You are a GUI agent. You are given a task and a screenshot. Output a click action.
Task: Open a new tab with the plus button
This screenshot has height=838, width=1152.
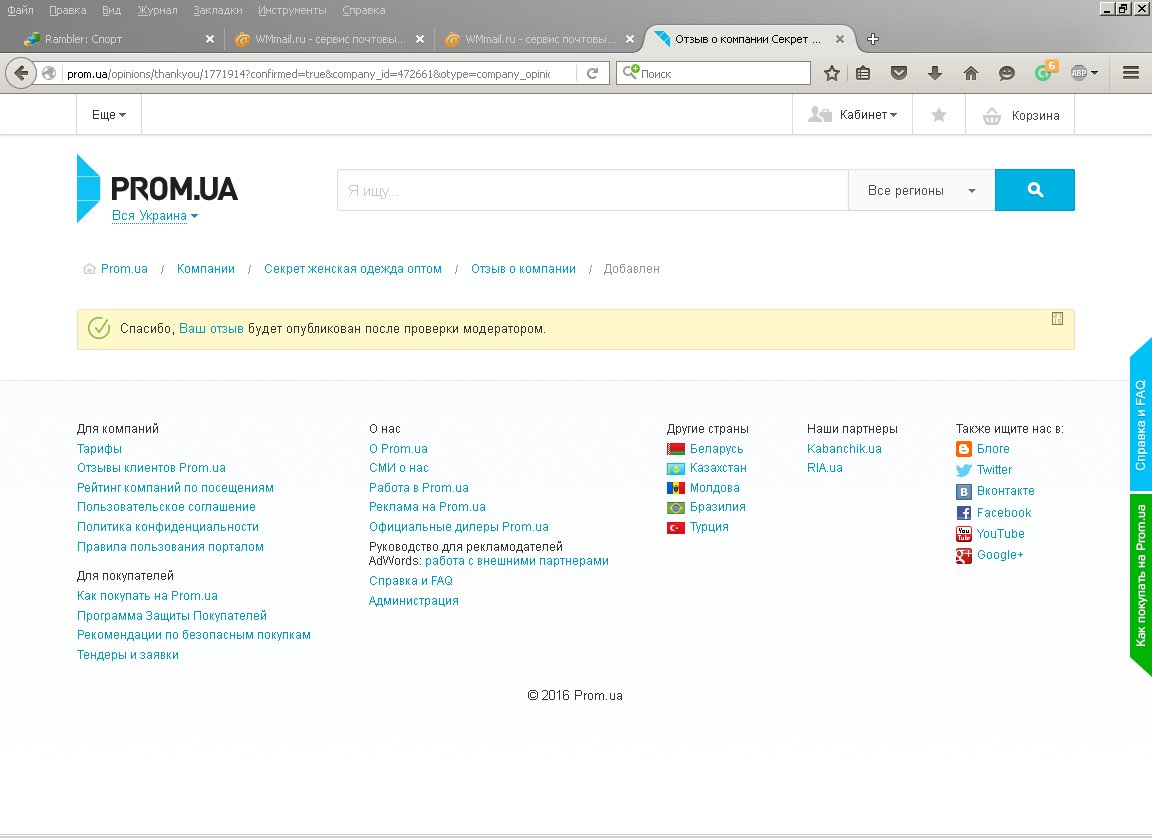(x=873, y=39)
